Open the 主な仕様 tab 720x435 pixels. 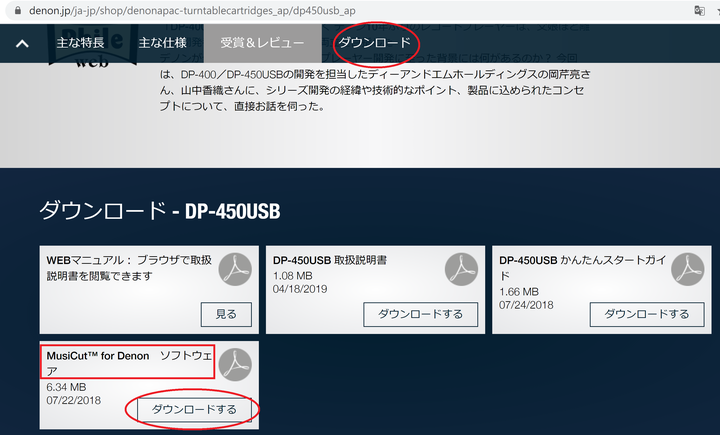[163, 43]
